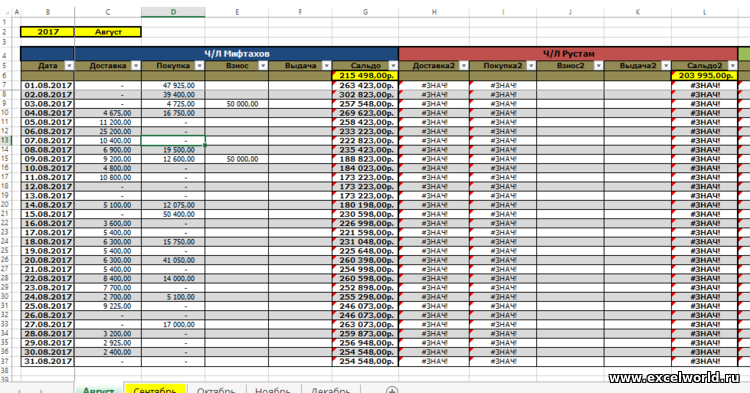The width and height of the screenshot is (750, 393).
Task: Open the Декабрь sheet tab
Action: [x=331, y=389]
